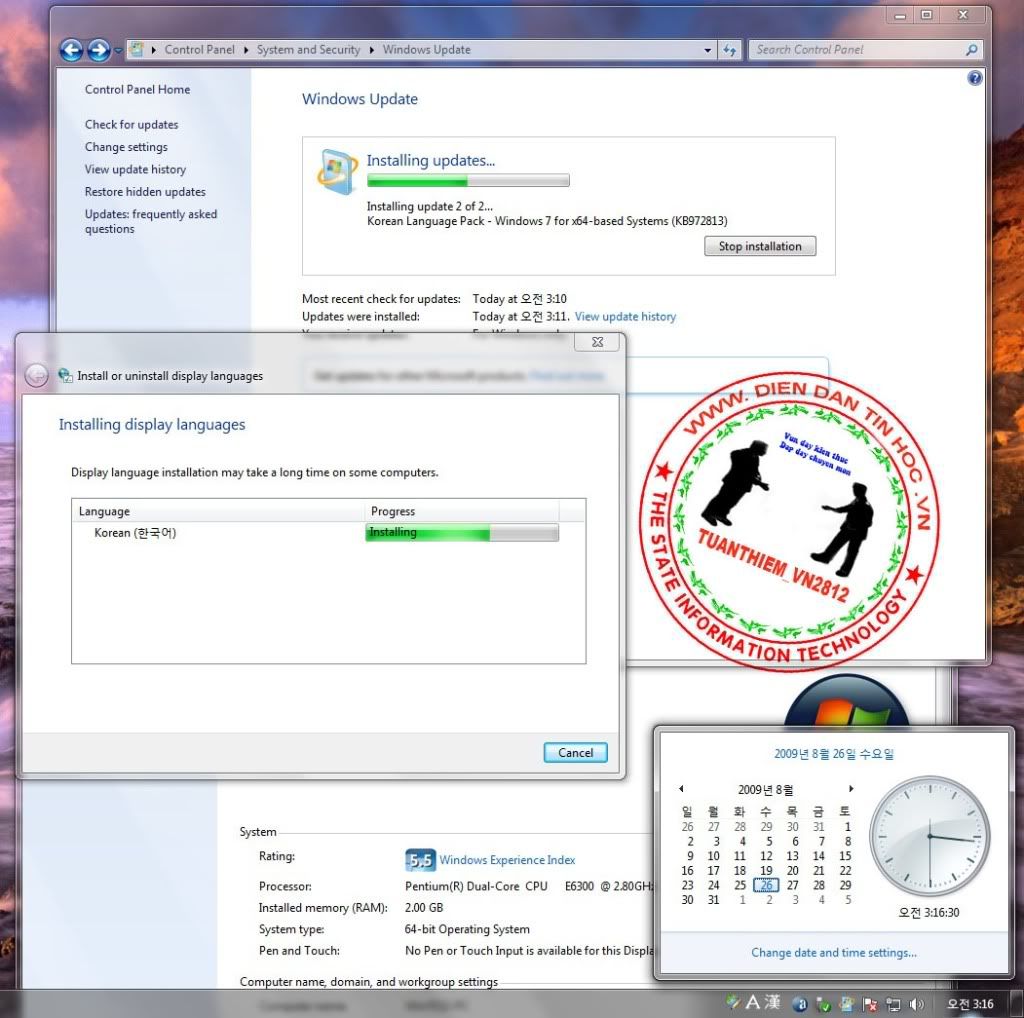This screenshot has width=1024, height=1018.
Task: Click the green check mark tray icon
Action: tap(823, 1004)
